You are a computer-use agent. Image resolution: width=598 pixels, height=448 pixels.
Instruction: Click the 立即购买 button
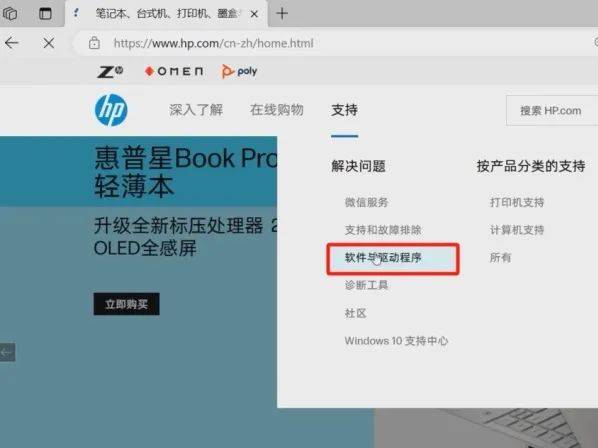point(126,304)
